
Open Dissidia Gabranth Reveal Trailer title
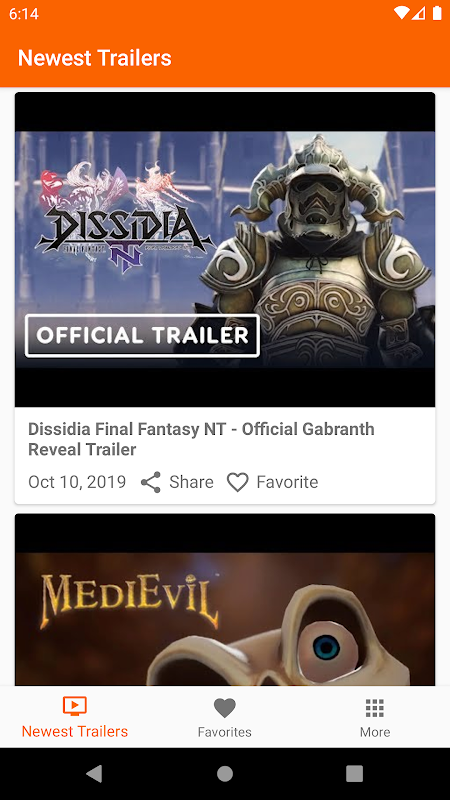pyautogui.click(x=201, y=439)
